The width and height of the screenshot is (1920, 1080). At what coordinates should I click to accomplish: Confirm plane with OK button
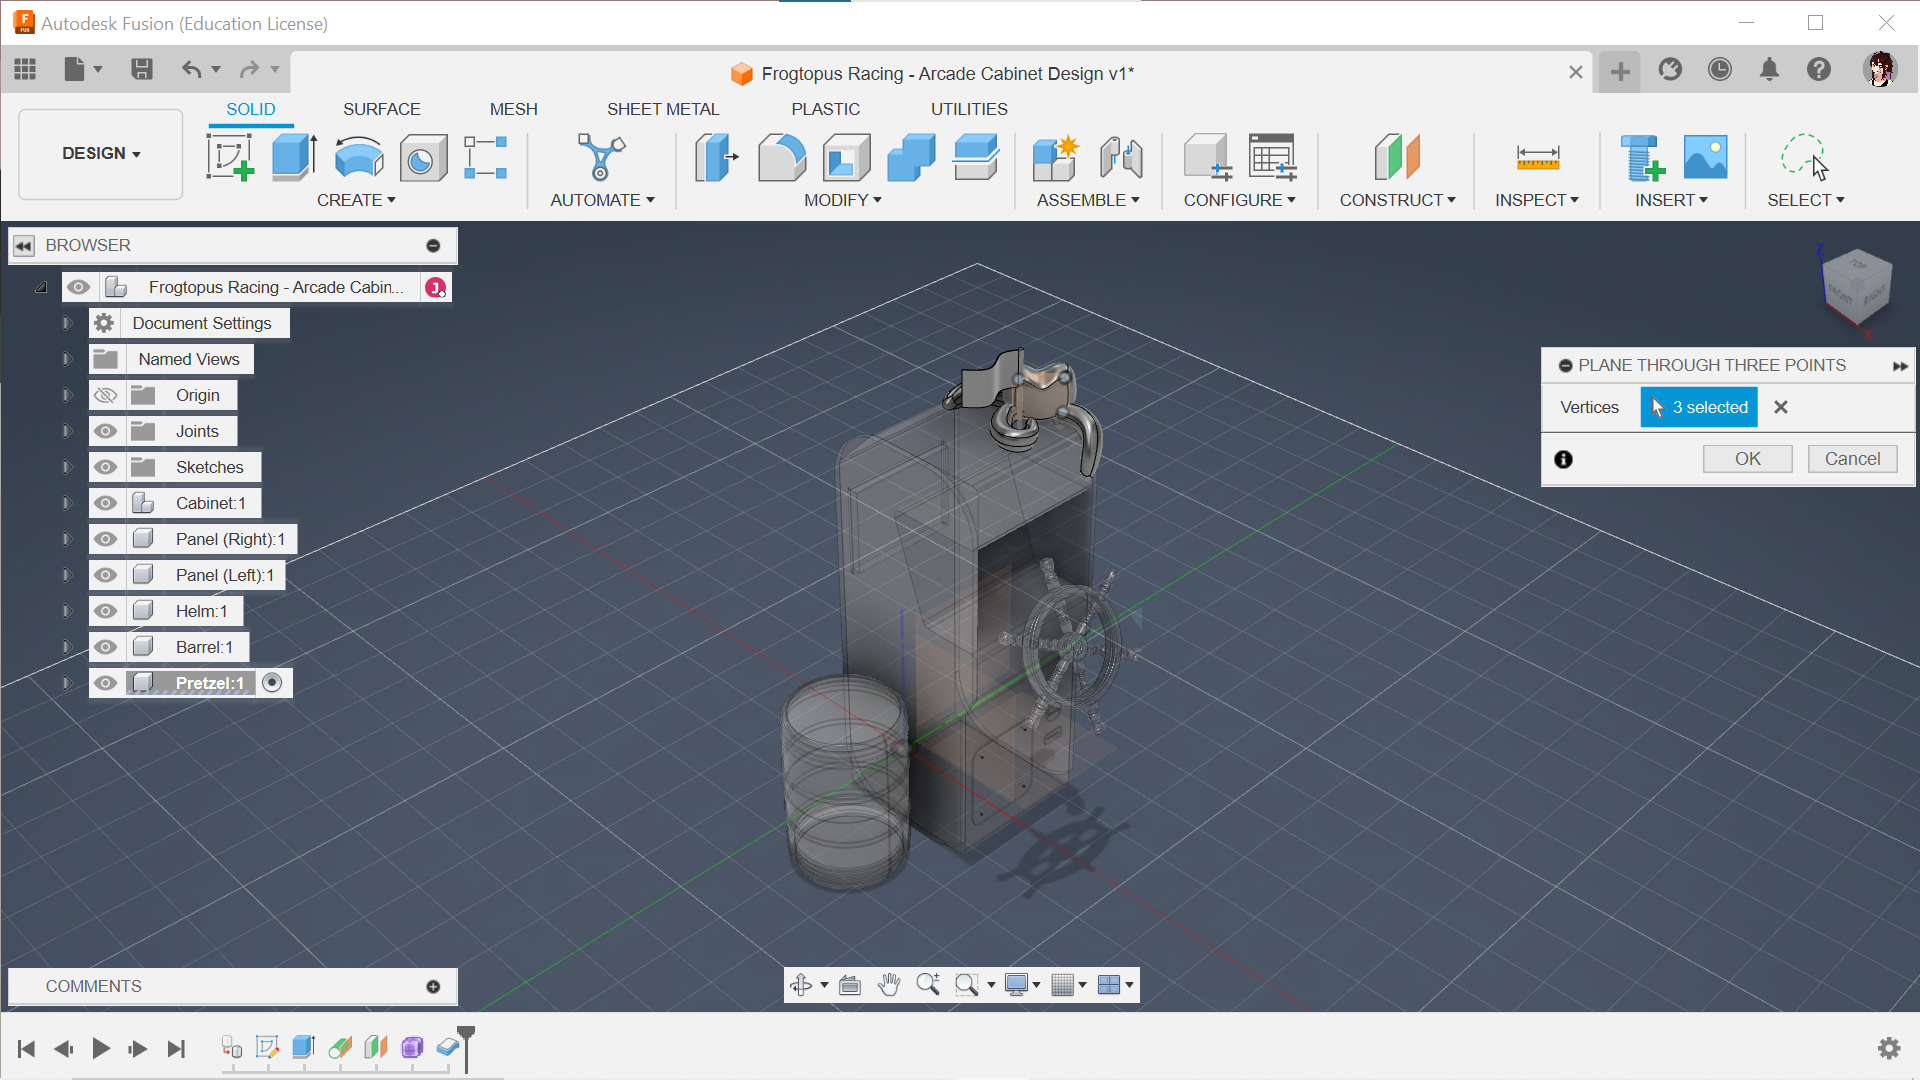(1748, 459)
